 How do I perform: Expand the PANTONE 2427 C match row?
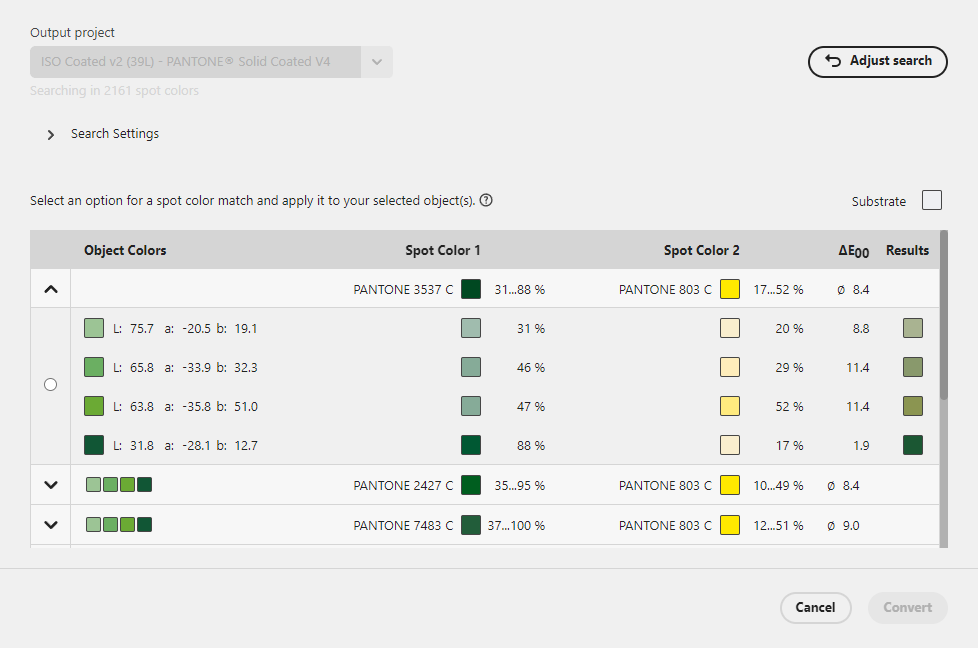pos(50,485)
